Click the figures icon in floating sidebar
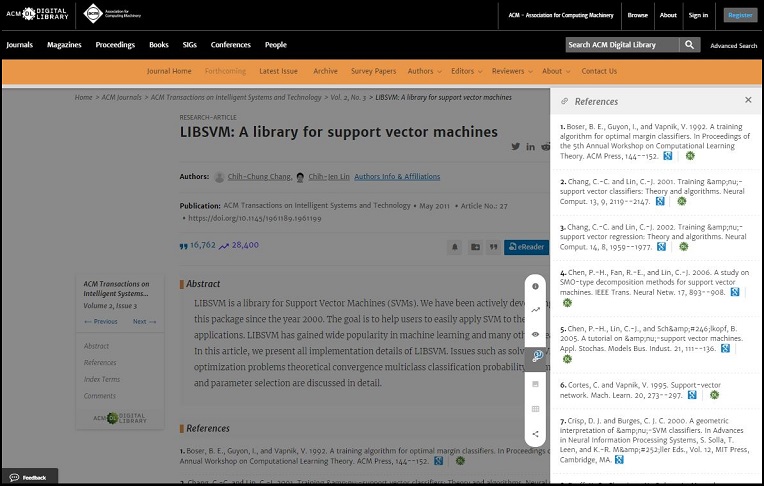The image size is (764, 486). [x=535, y=384]
